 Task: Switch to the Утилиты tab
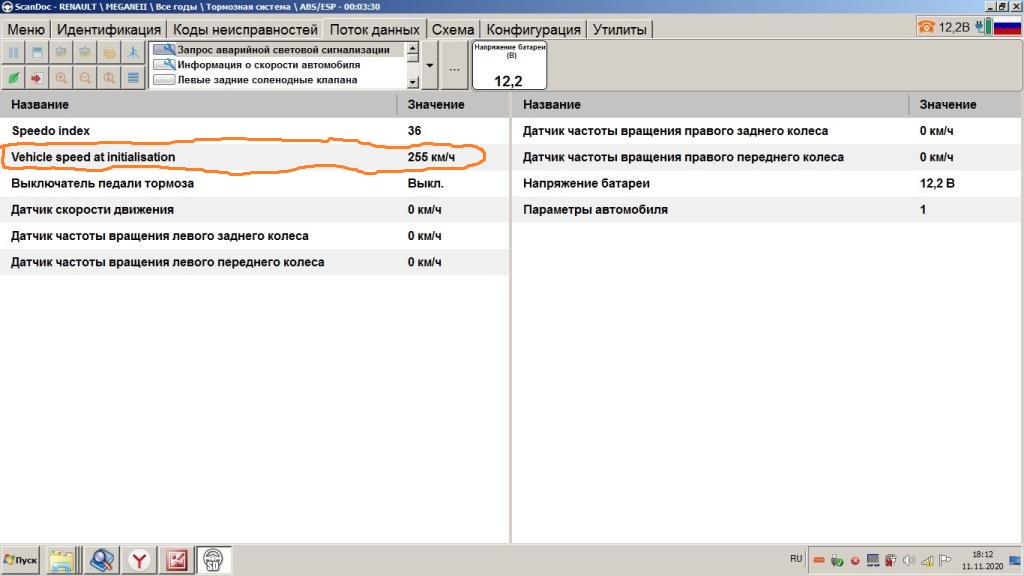coord(619,29)
